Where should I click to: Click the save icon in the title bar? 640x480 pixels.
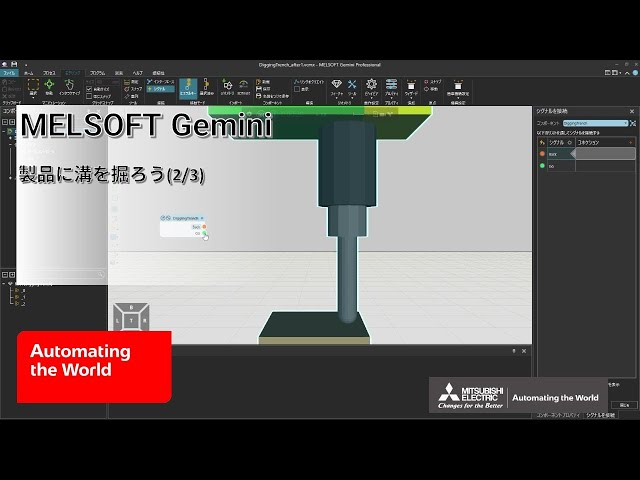coord(14,64)
